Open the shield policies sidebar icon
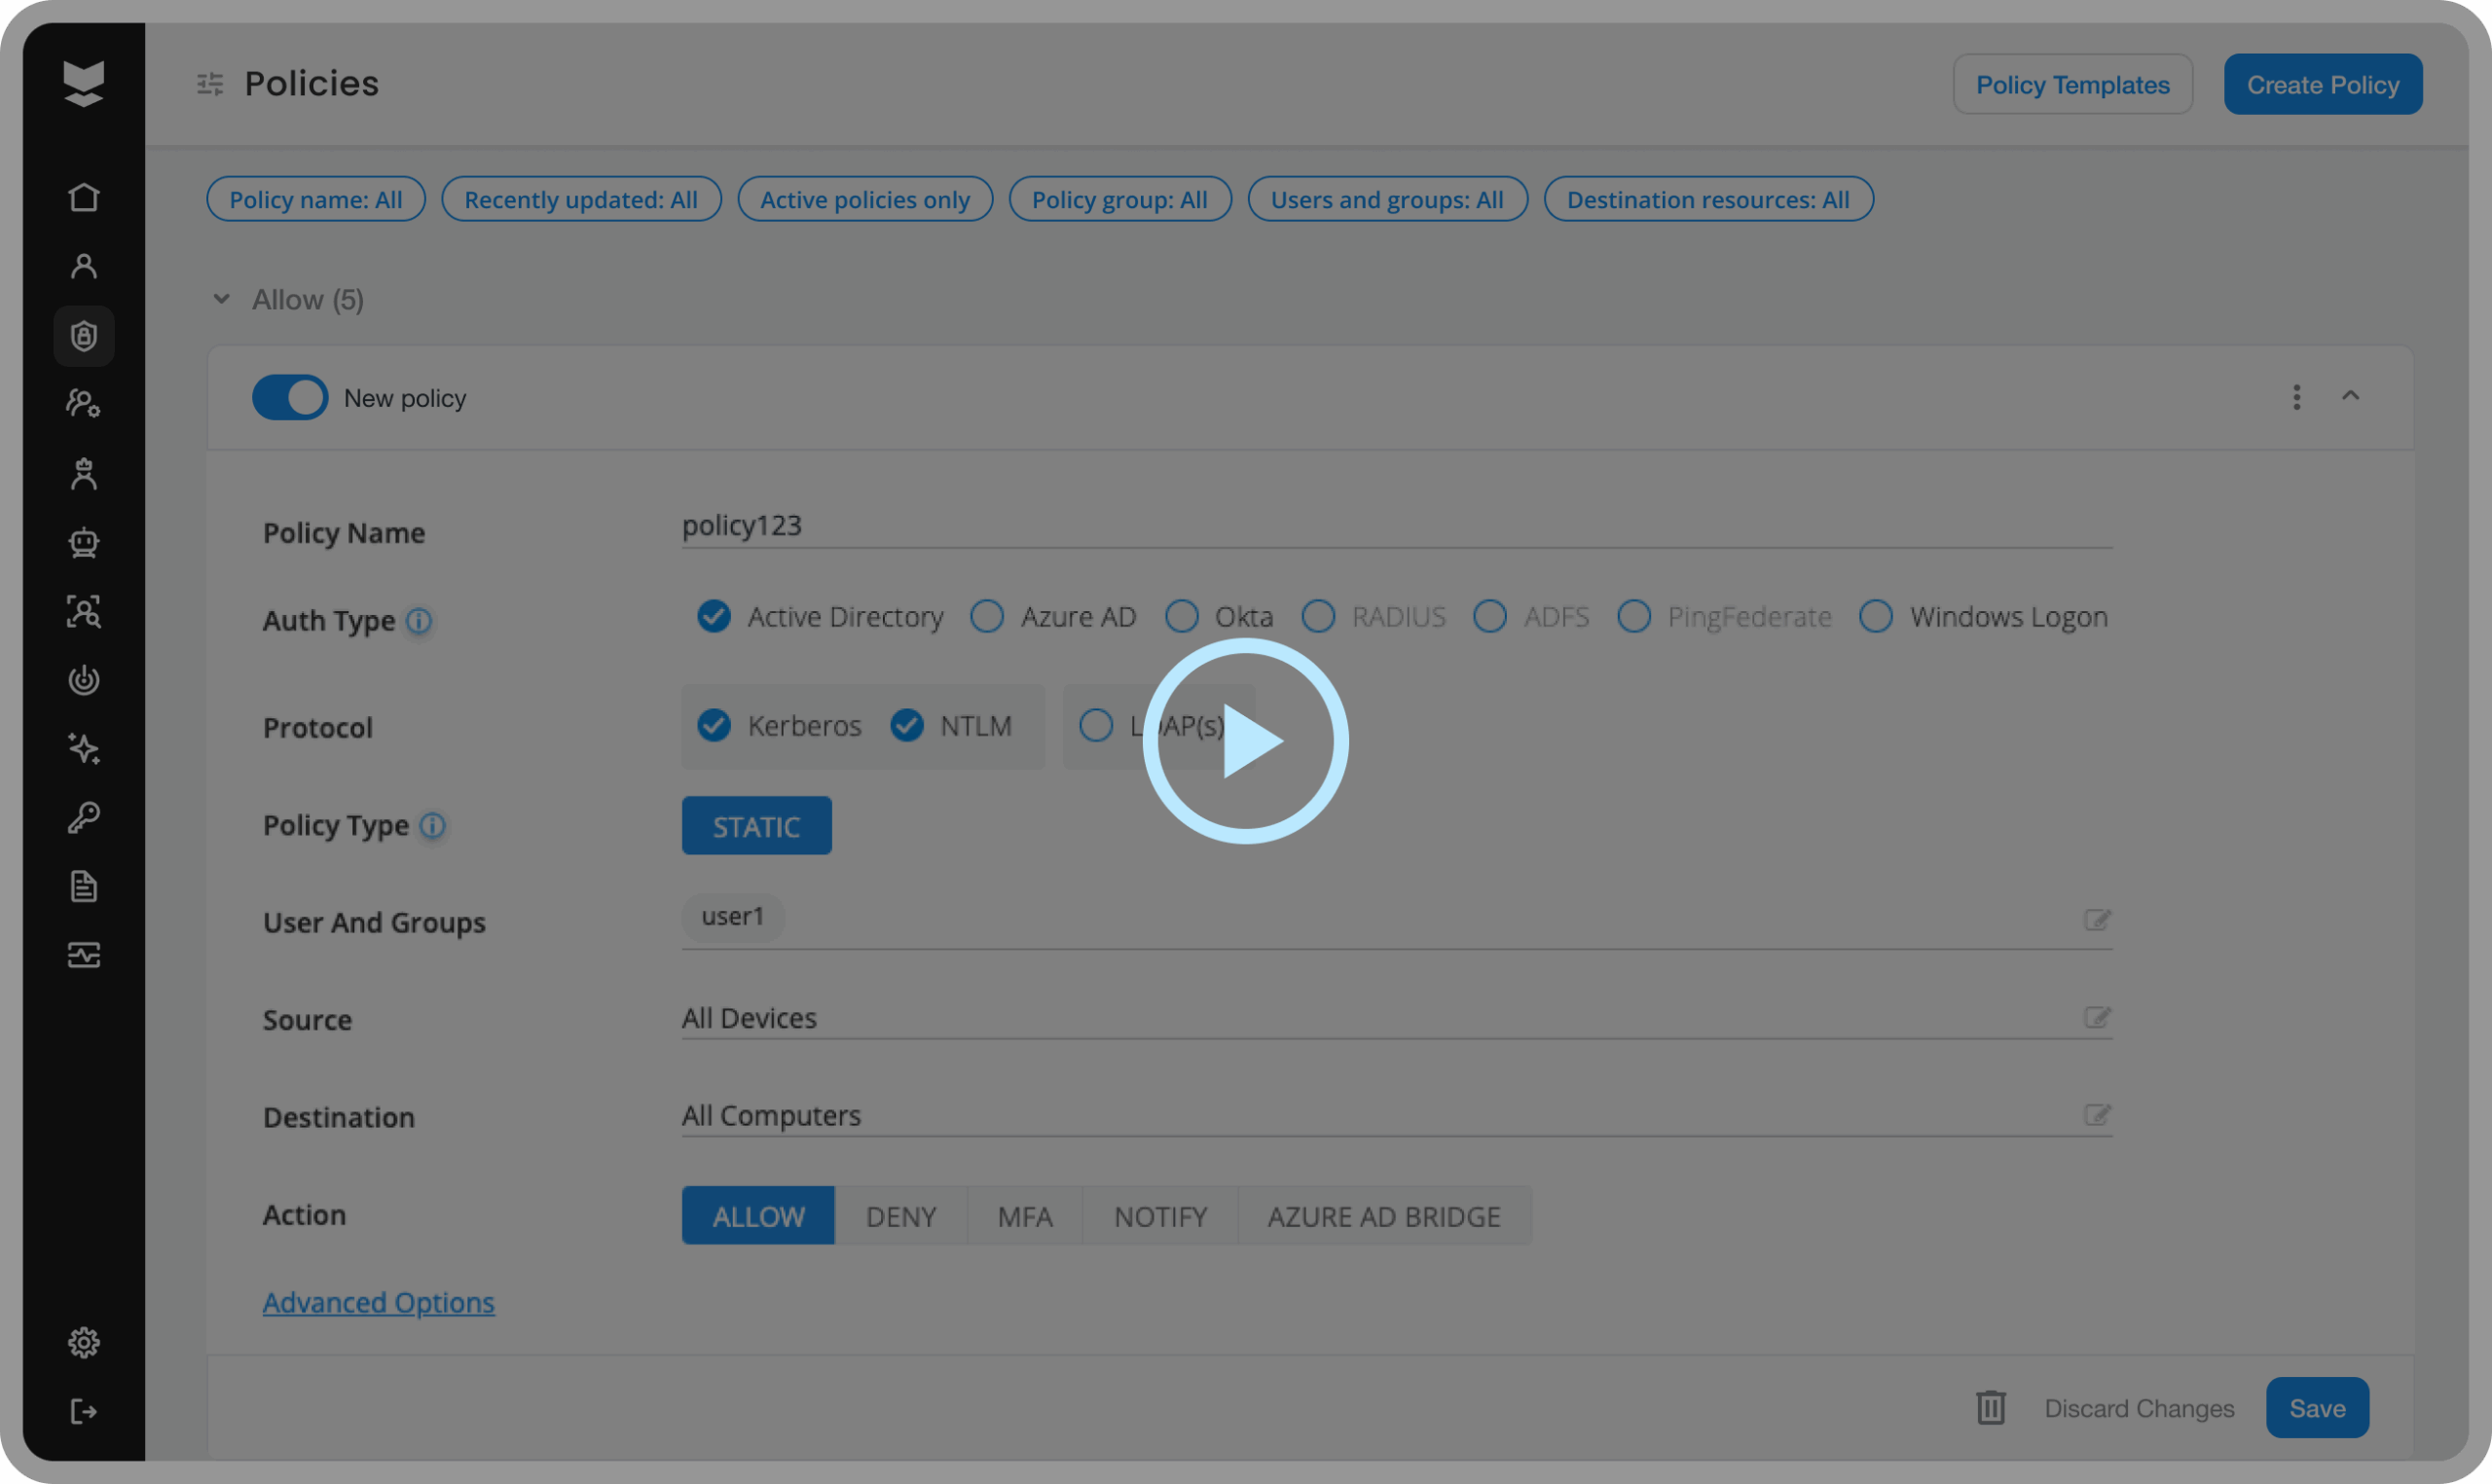The width and height of the screenshot is (2492, 1484). click(x=84, y=336)
